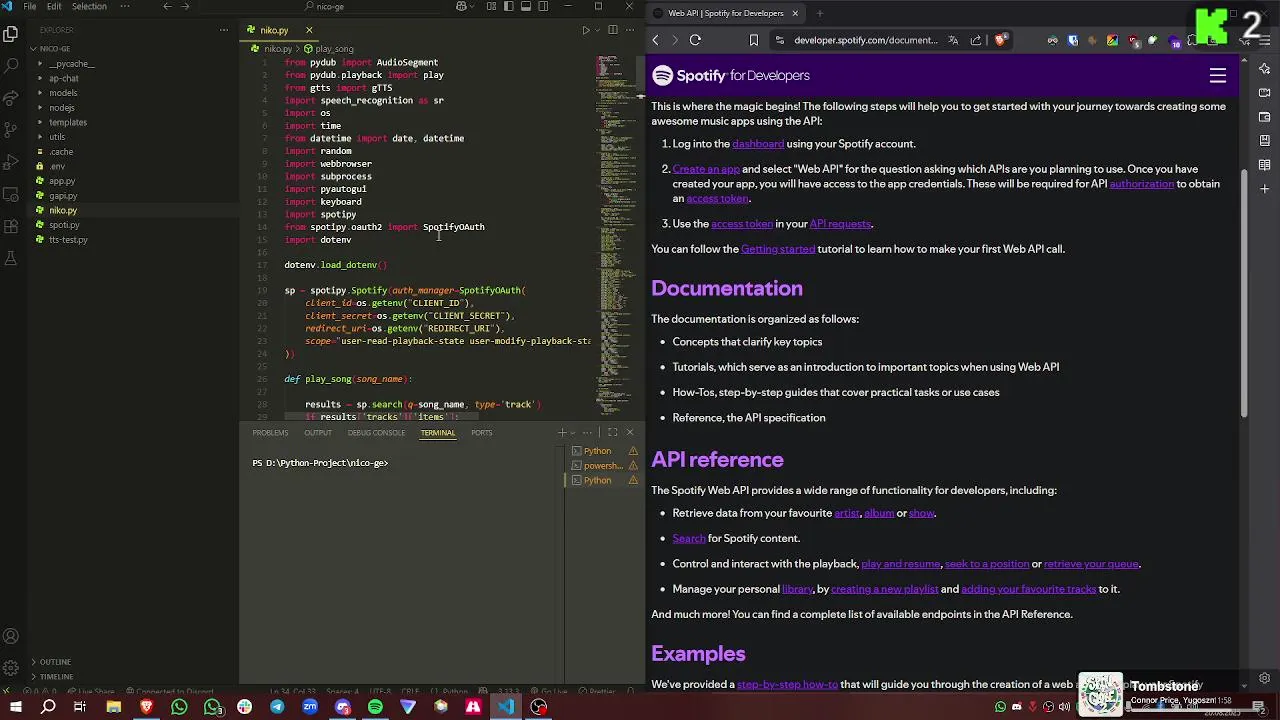Select the powershell terminal in terminal list
1280x720 pixels.
pyautogui.click(x=604, y=466)
